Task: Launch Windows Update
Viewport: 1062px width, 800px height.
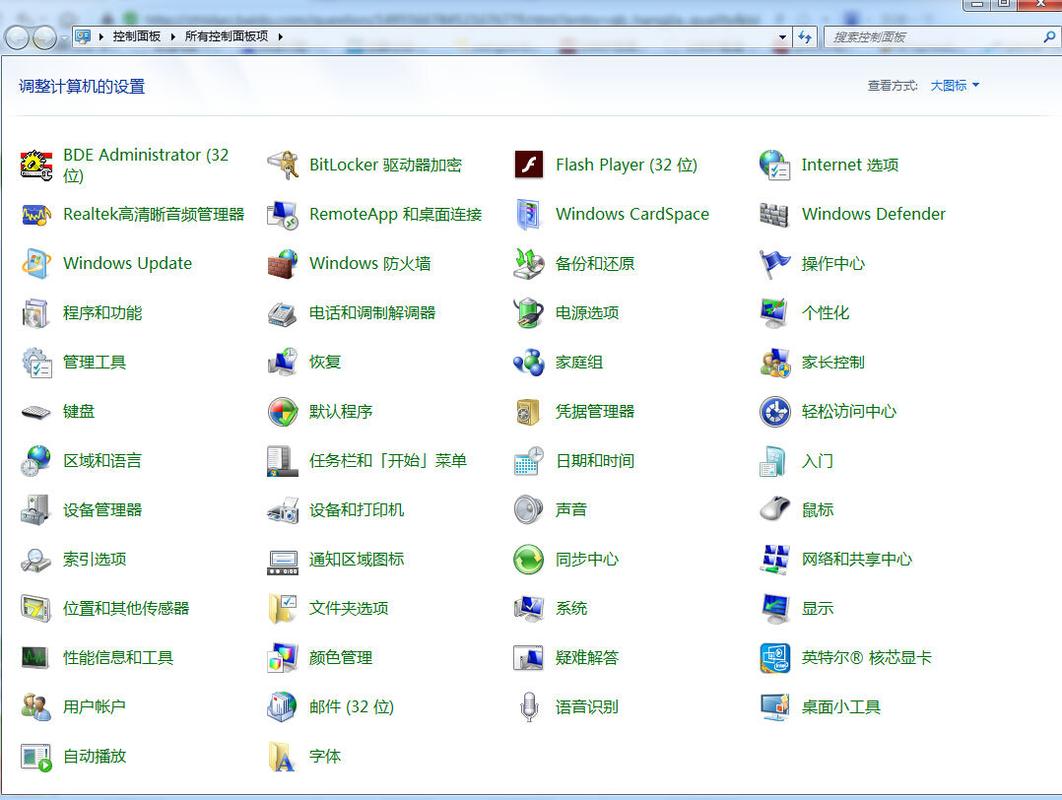Action: tap(127, 263)
